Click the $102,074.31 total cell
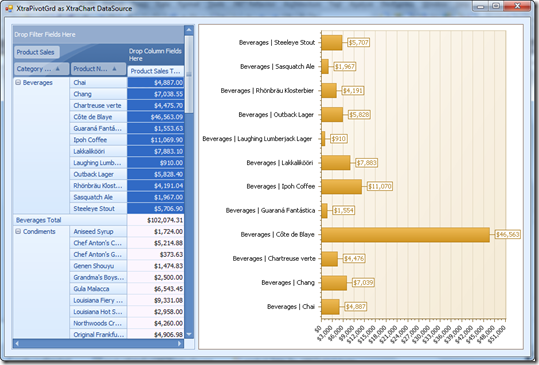Screen dimensions: 539x365 pos(156,220)
